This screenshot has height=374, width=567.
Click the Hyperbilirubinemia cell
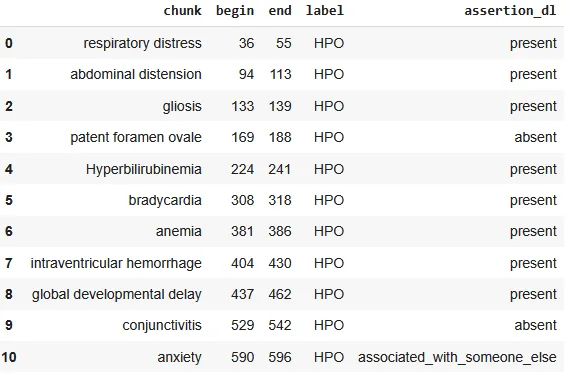point(144,169)
